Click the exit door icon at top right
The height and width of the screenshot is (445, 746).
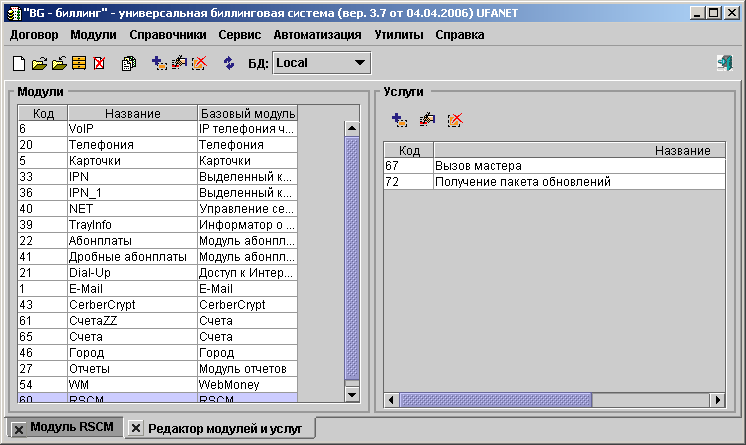pos(724,63)
